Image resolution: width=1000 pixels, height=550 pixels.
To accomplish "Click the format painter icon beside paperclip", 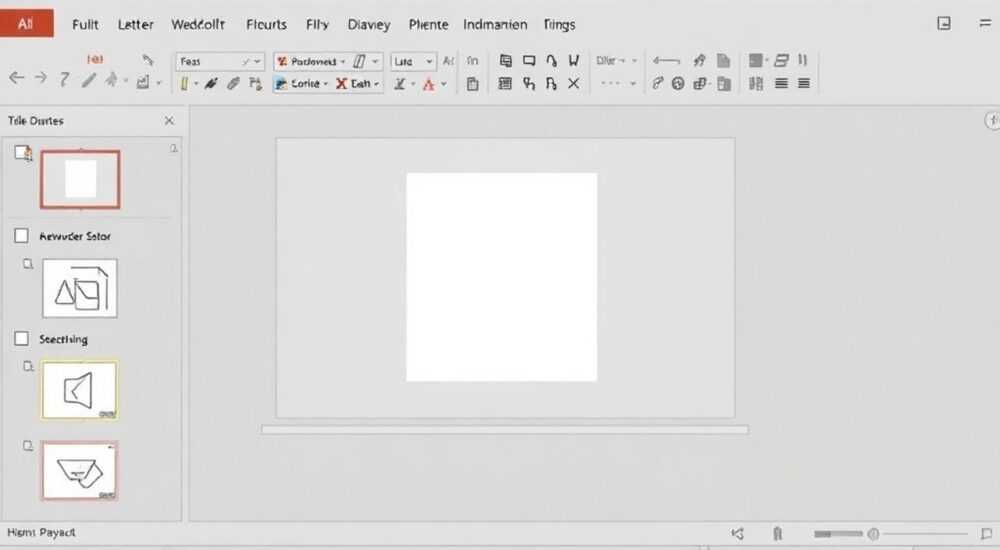I will coord(256,84).
